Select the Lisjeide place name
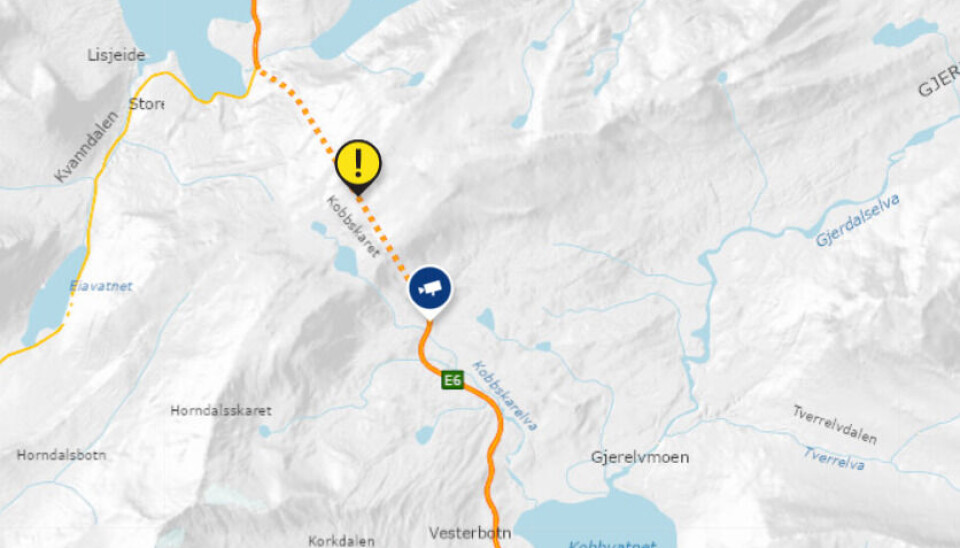This screenshot has width=960, height=548. click(x=116, y=55)
